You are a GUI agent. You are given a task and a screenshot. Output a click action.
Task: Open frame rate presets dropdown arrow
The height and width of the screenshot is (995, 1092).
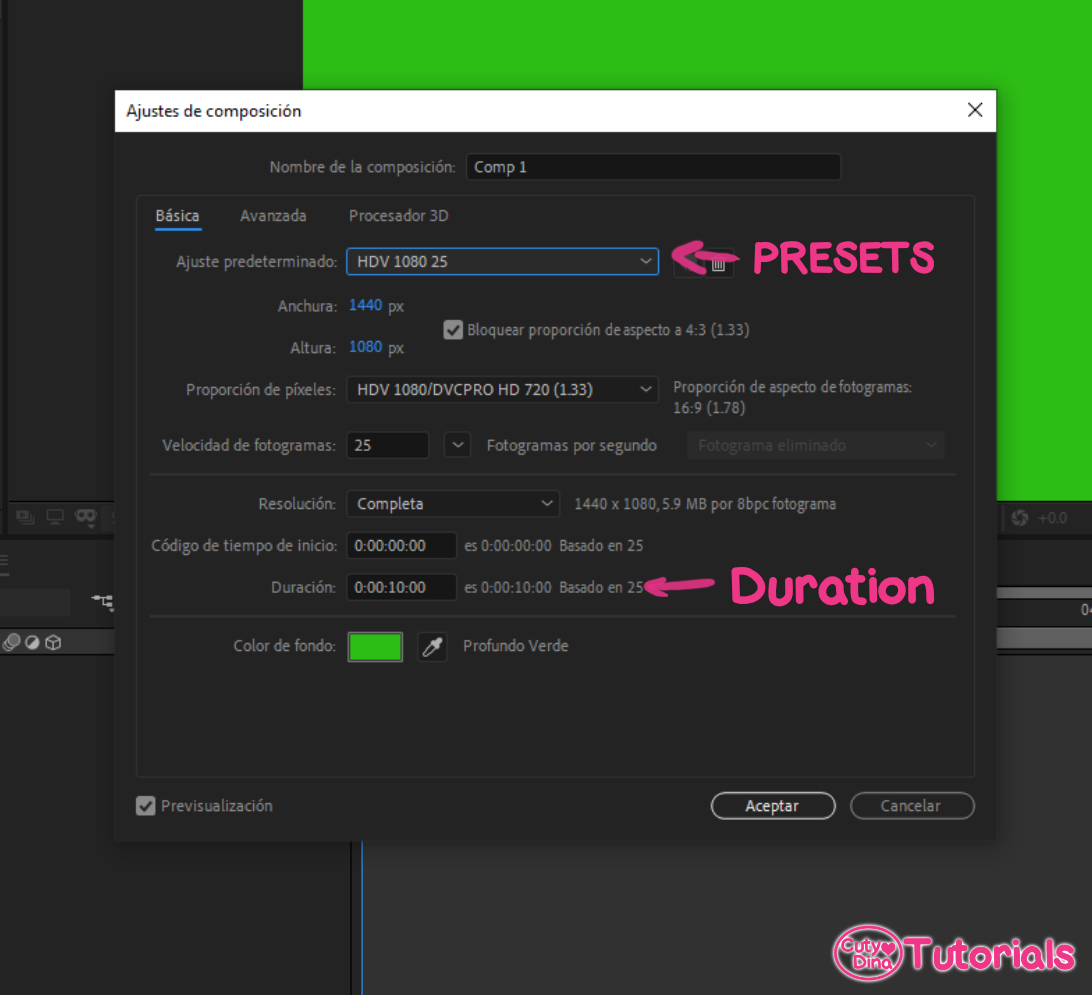coord(457,445)
